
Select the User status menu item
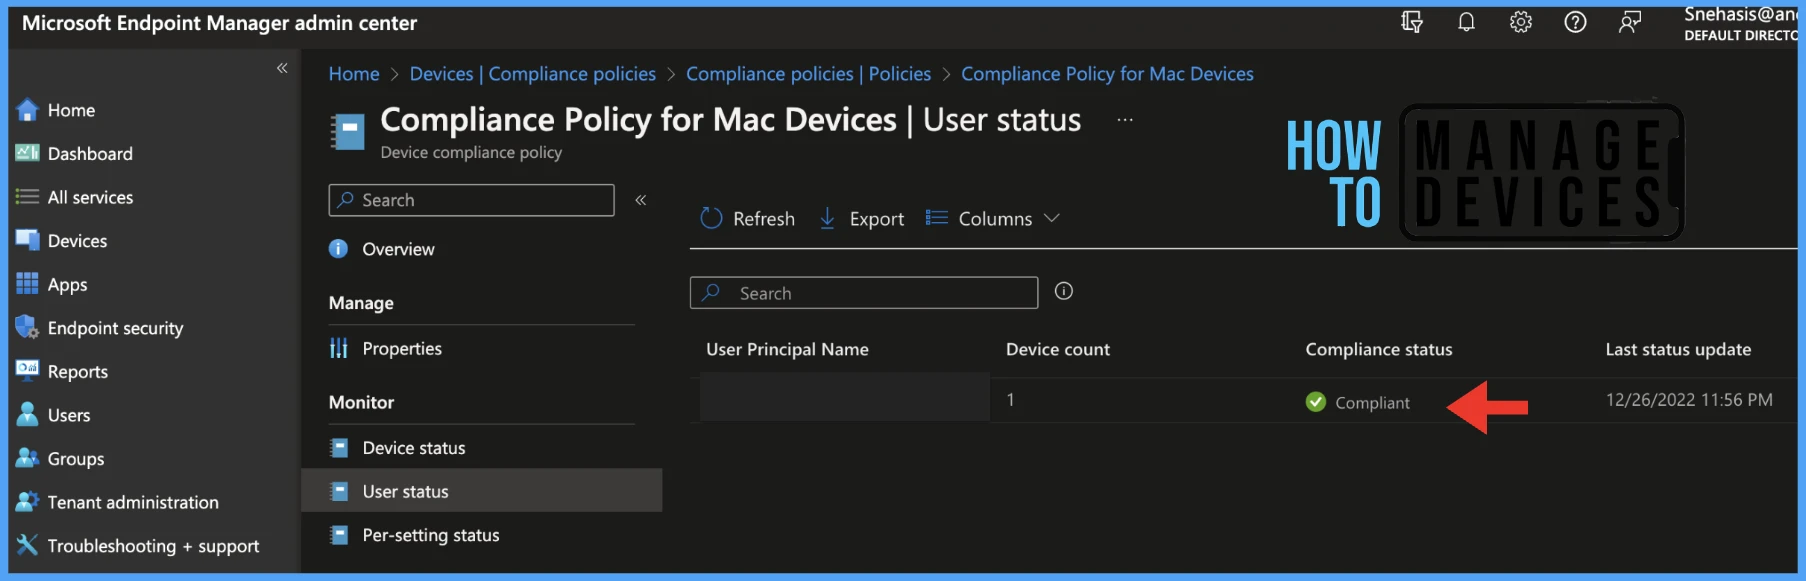pyautogui.click(x=482, y=491)
